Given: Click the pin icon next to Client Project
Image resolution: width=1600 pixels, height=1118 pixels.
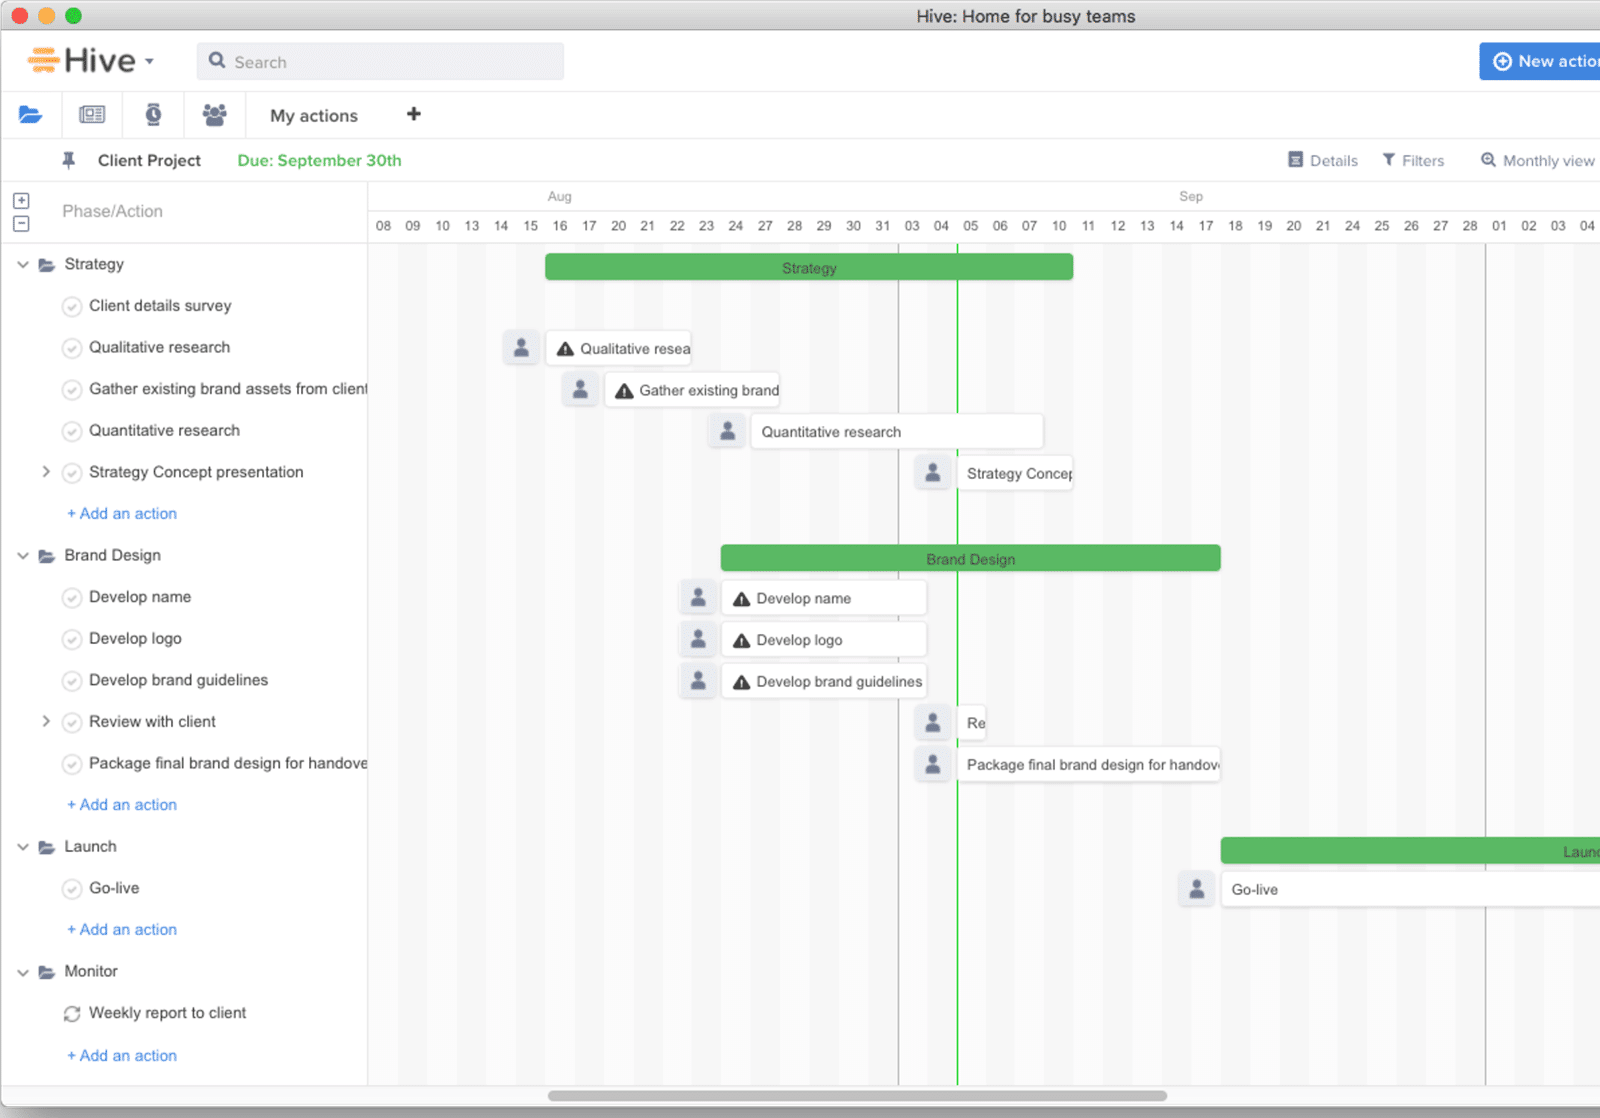Looking at the screenshot, I should pyautogui.click(x=69, y=160).
